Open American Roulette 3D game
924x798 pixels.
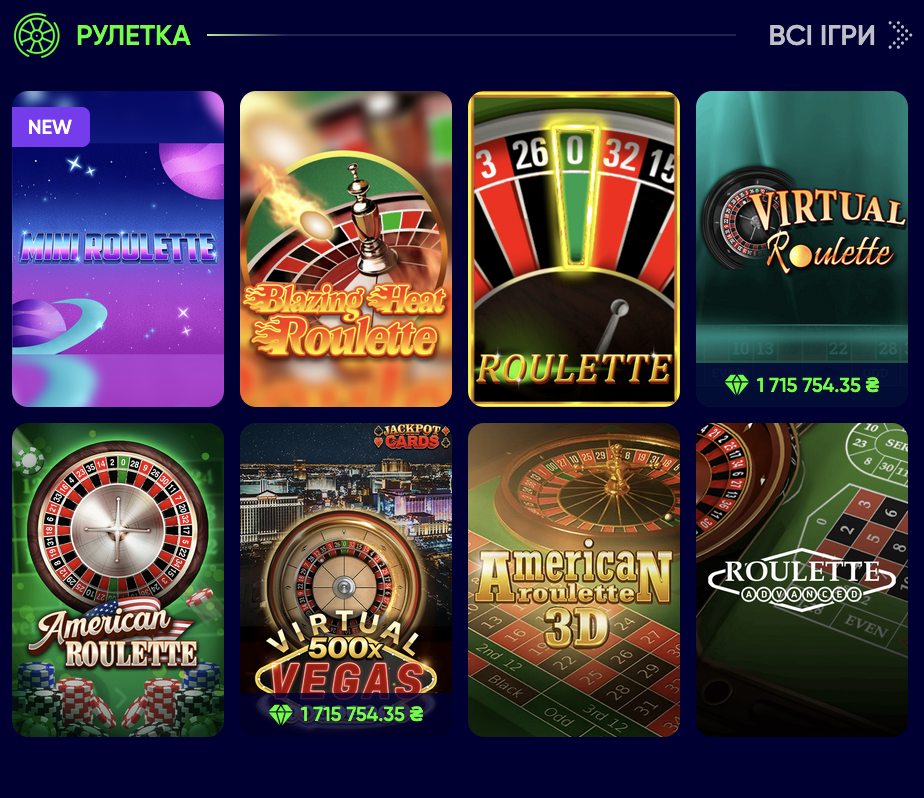574,580
